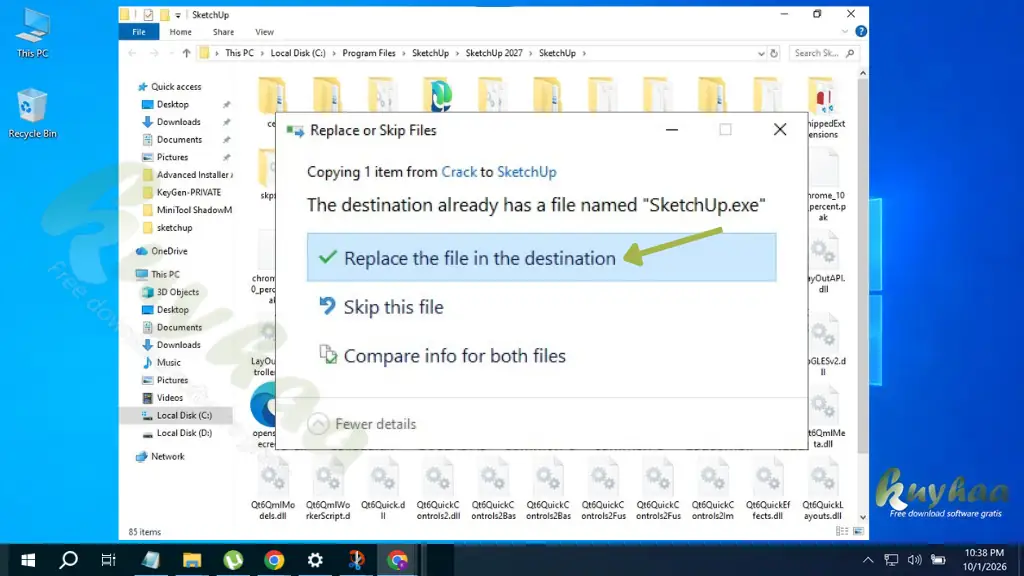Click New folder icon in title bar toolbar
The image size is (1024, 576).
tap(165, 14)
